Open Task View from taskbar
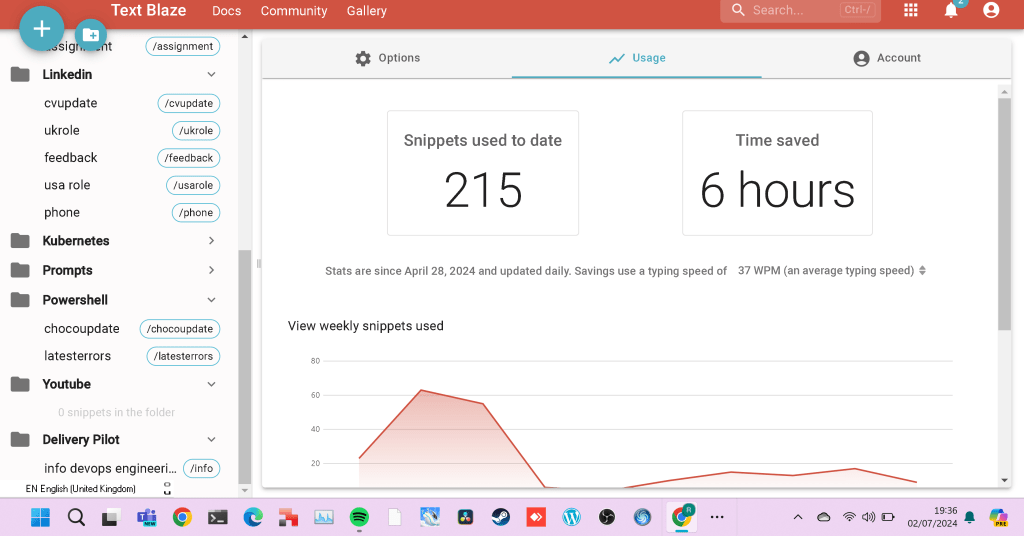Image resolution: width=1024 pixels, height=536 pixels. coord(111,518)
